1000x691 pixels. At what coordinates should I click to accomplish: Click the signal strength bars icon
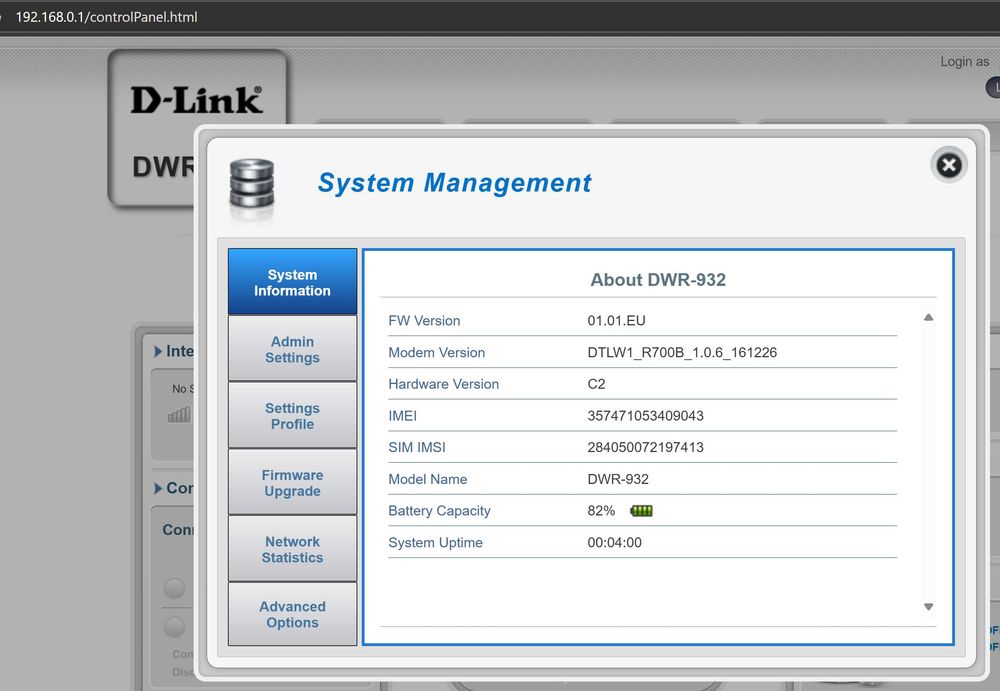click(x=179, y=415)
